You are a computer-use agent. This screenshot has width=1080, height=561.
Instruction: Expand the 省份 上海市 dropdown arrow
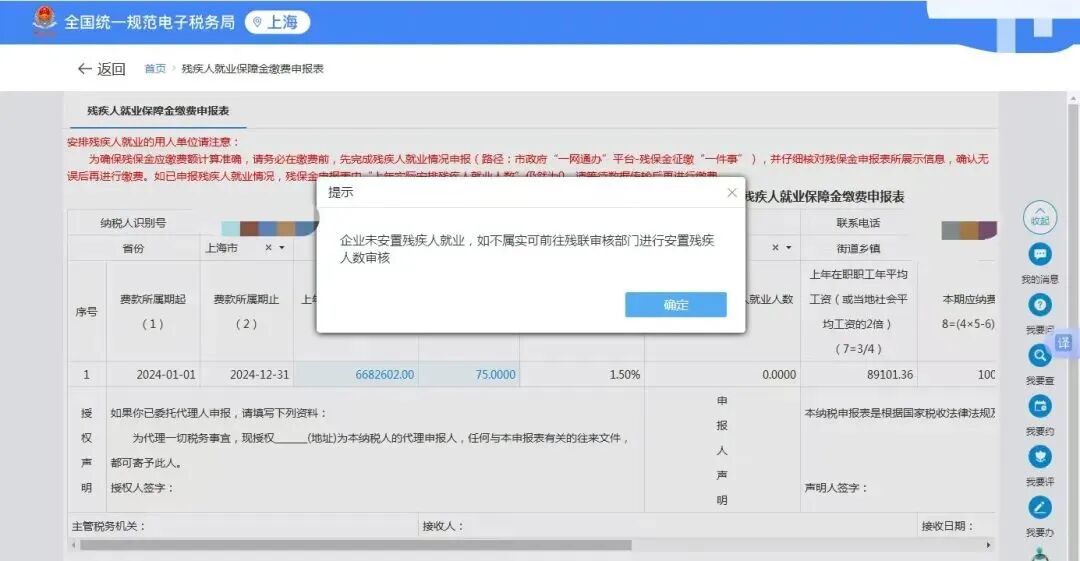[x=282, y=248]
